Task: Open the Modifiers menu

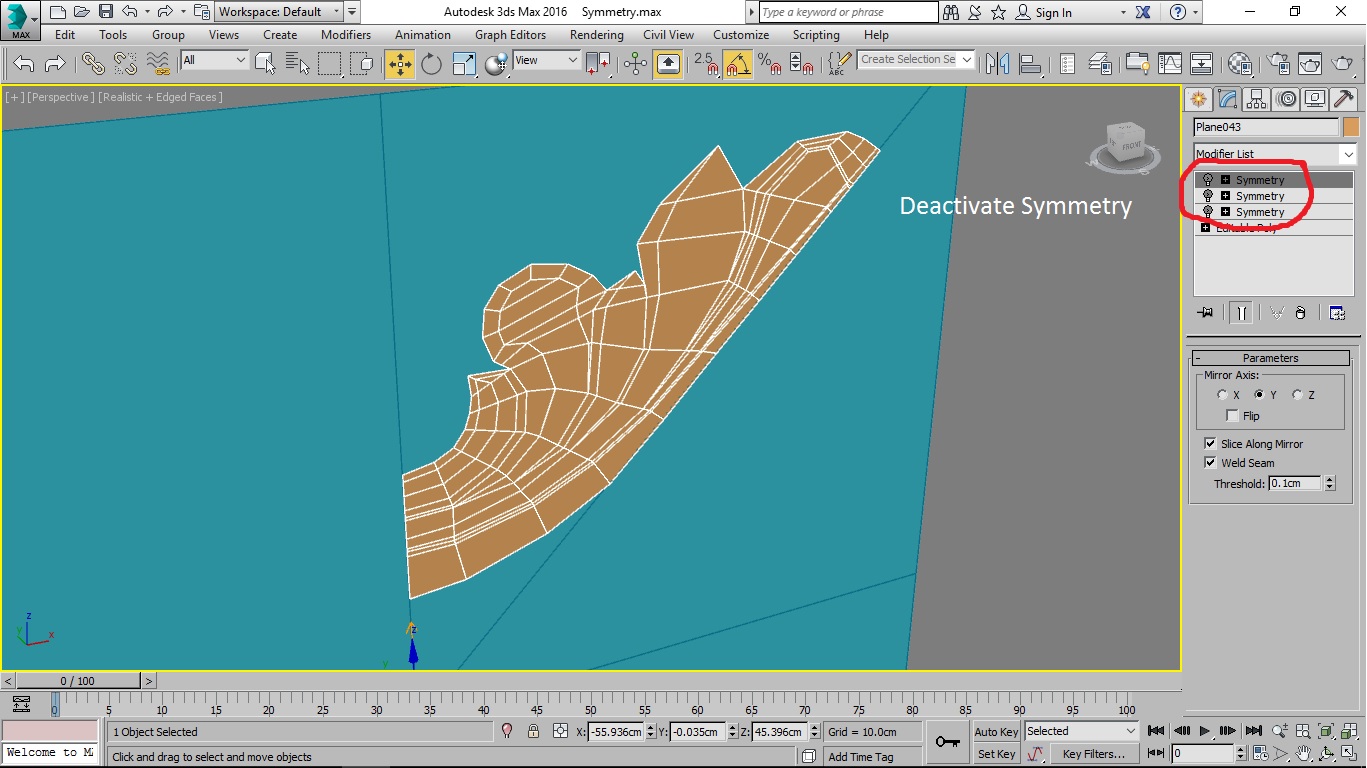Action: [x=346, y=35]
